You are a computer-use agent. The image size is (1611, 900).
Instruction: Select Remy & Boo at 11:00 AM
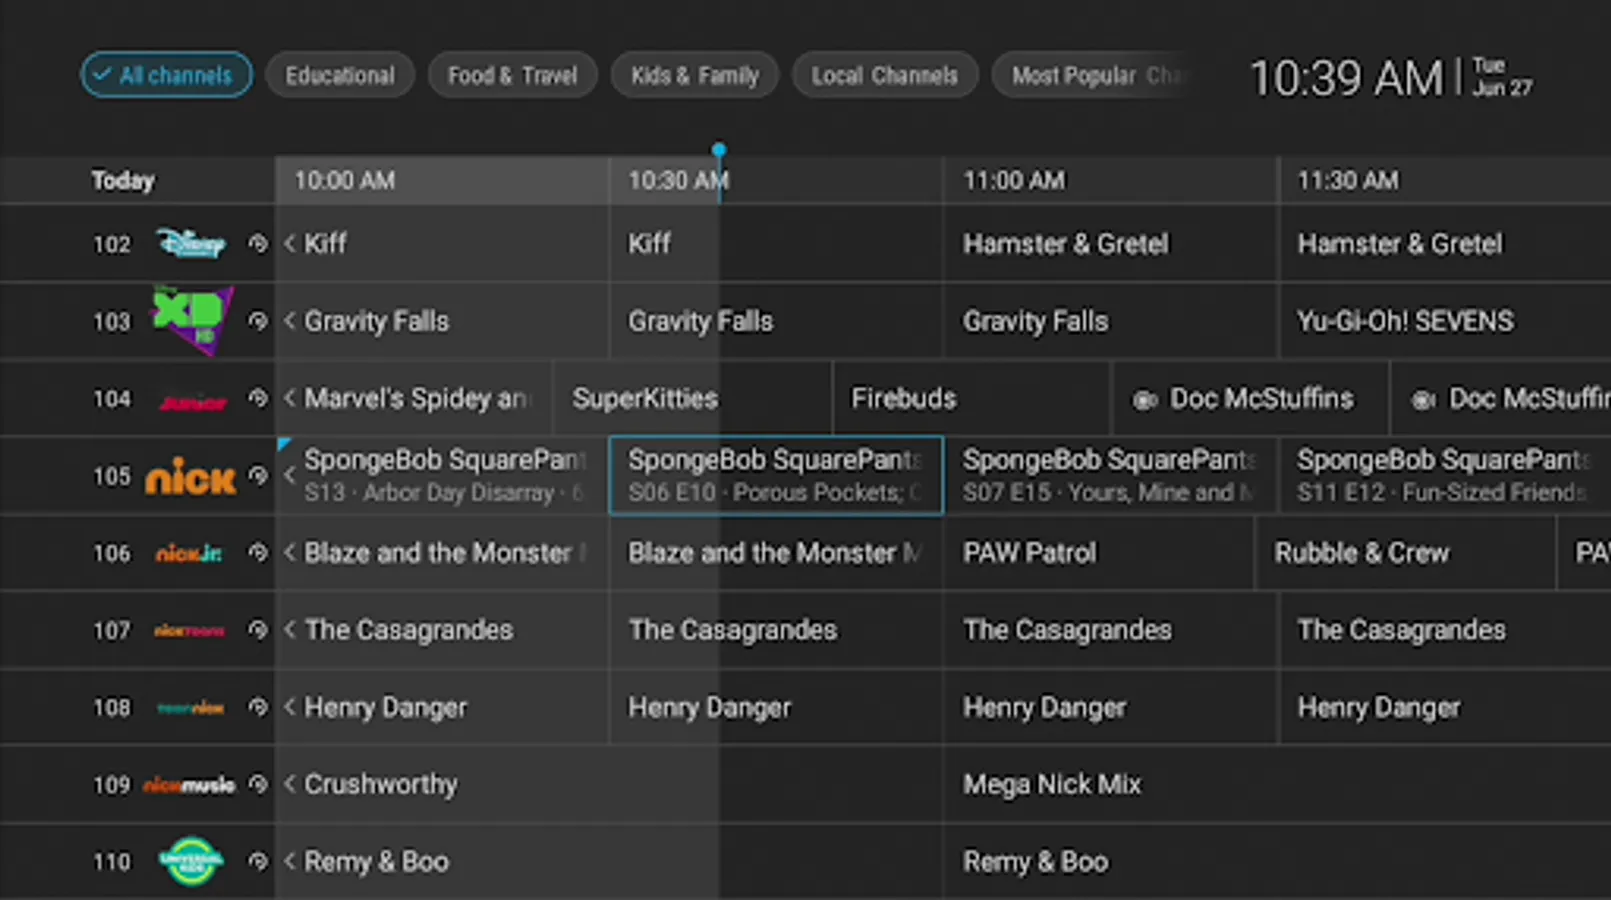[x=1278, y=861]
